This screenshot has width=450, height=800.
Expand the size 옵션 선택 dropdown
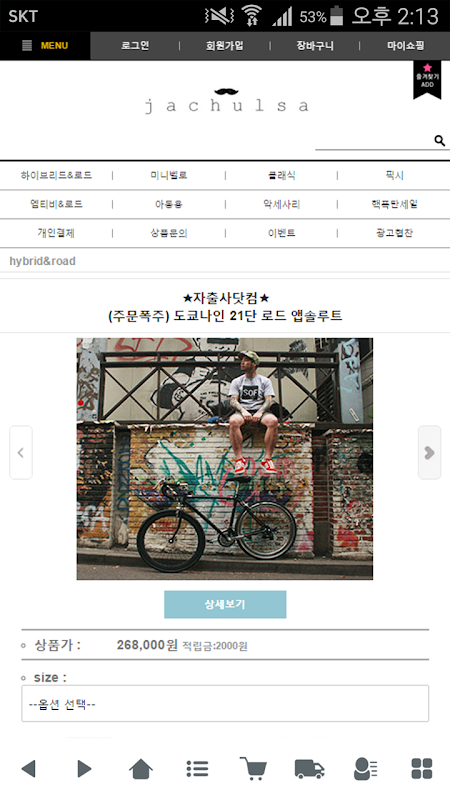coord(225,704)
